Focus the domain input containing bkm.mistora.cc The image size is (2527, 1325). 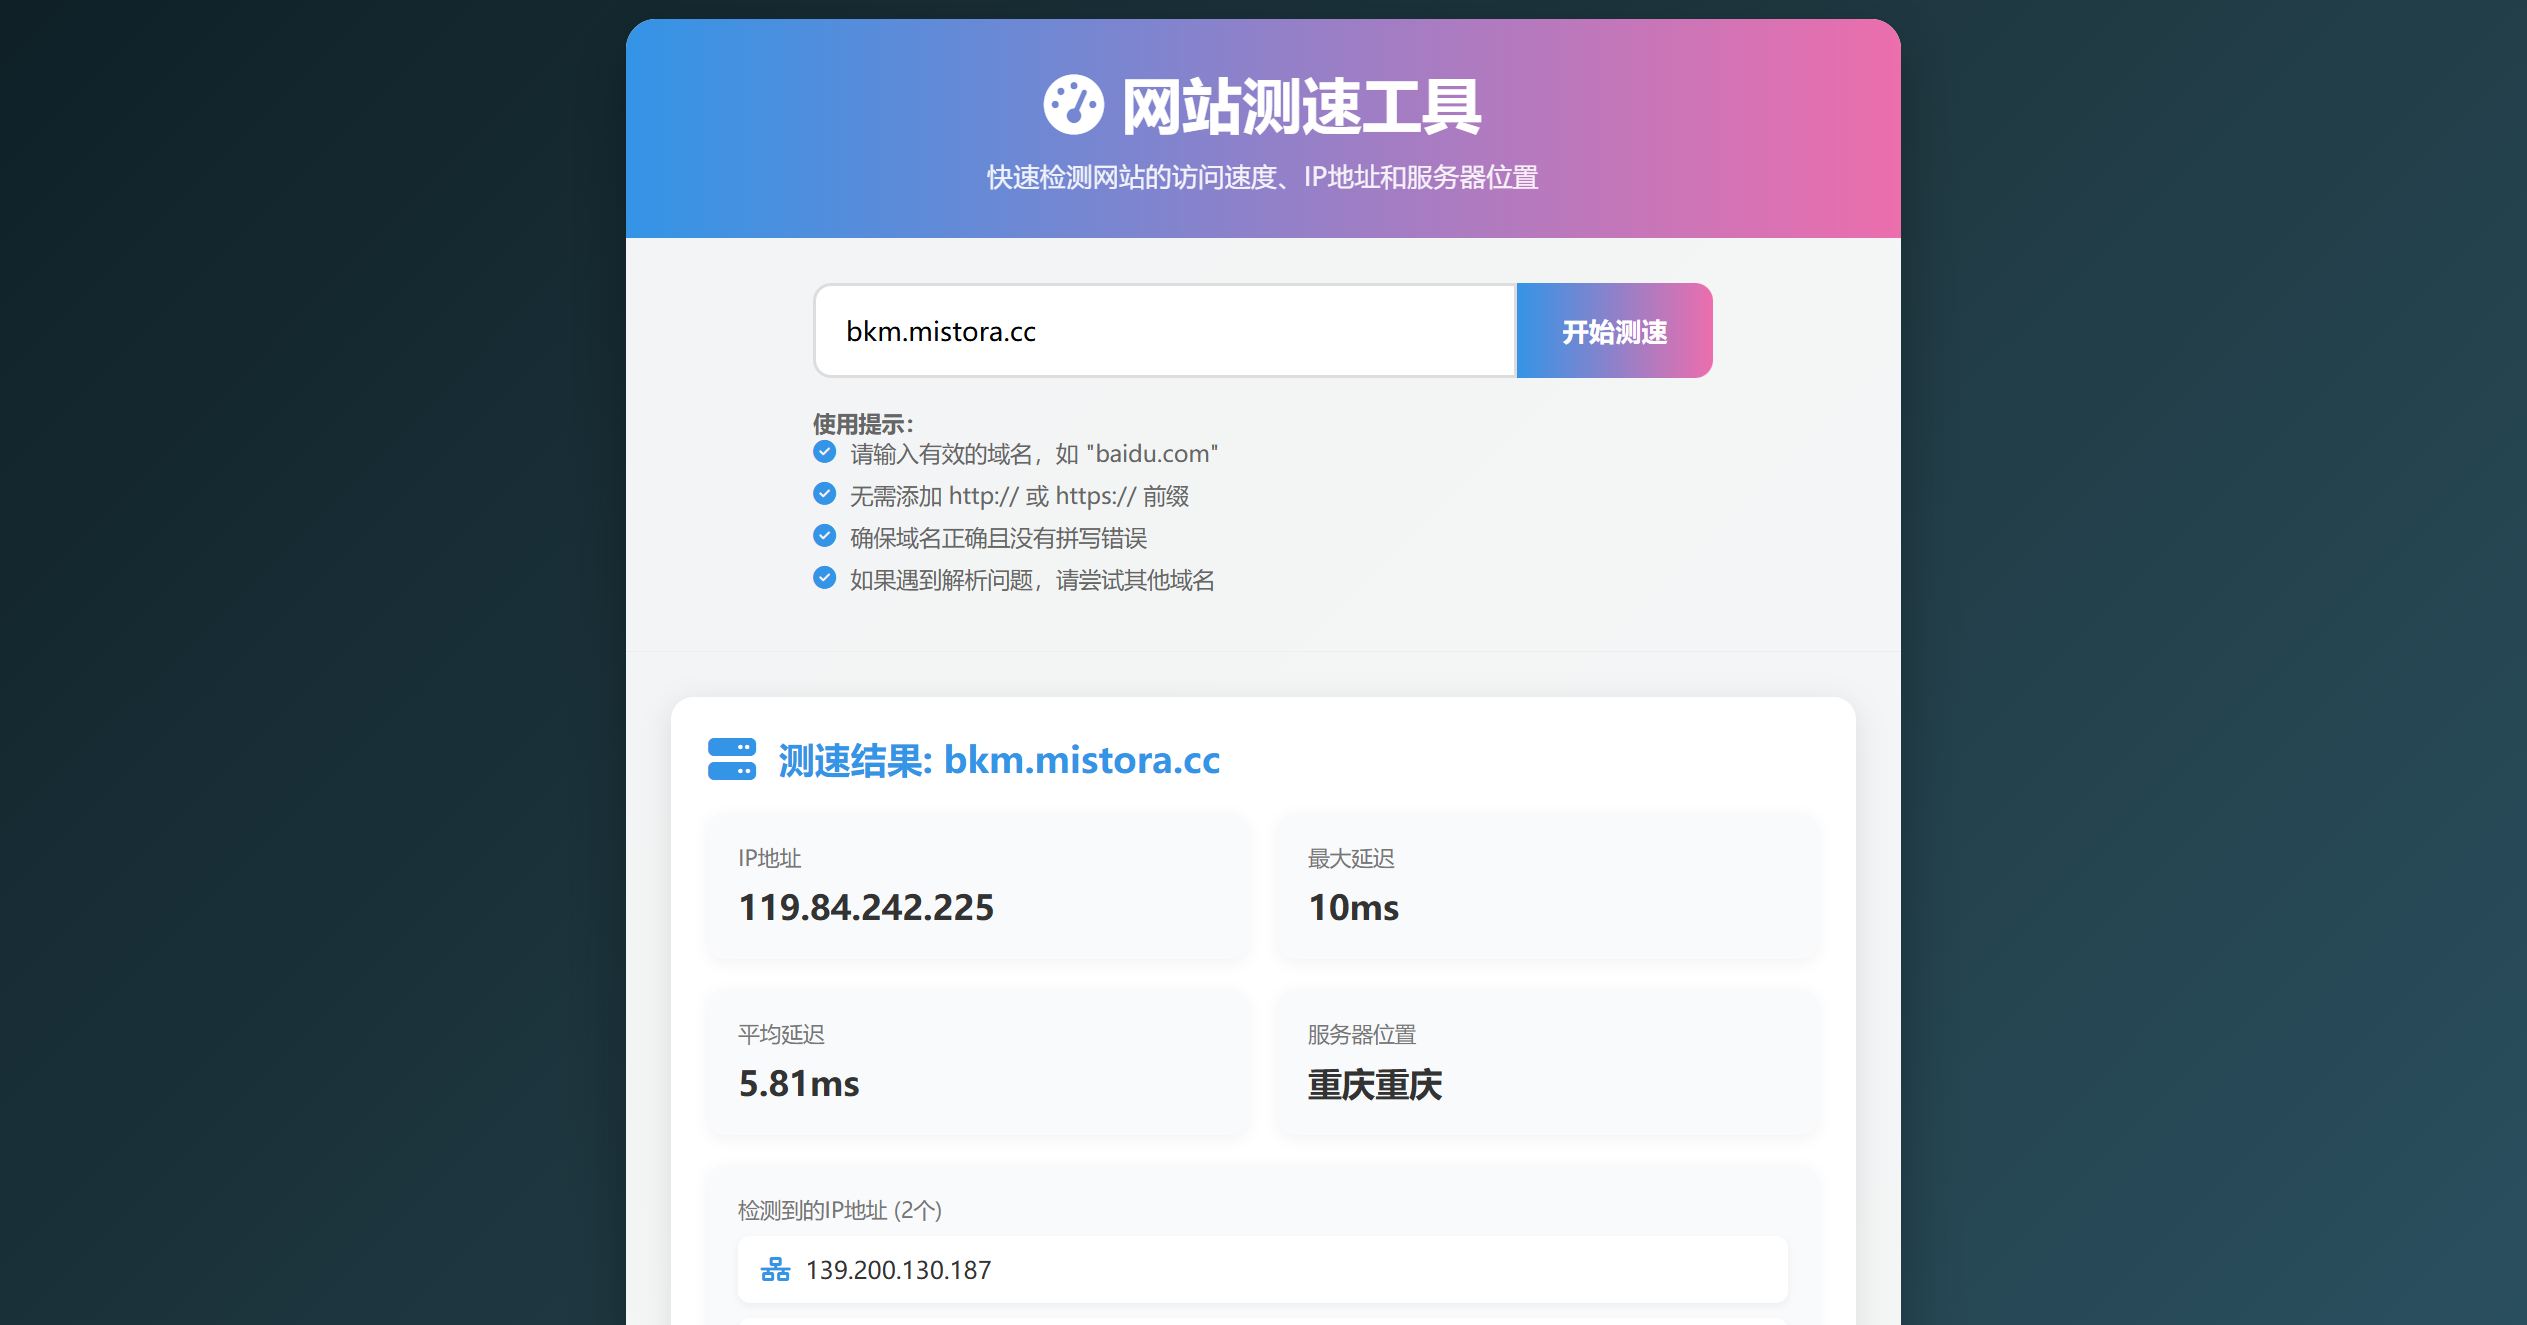coord(1165,331)
